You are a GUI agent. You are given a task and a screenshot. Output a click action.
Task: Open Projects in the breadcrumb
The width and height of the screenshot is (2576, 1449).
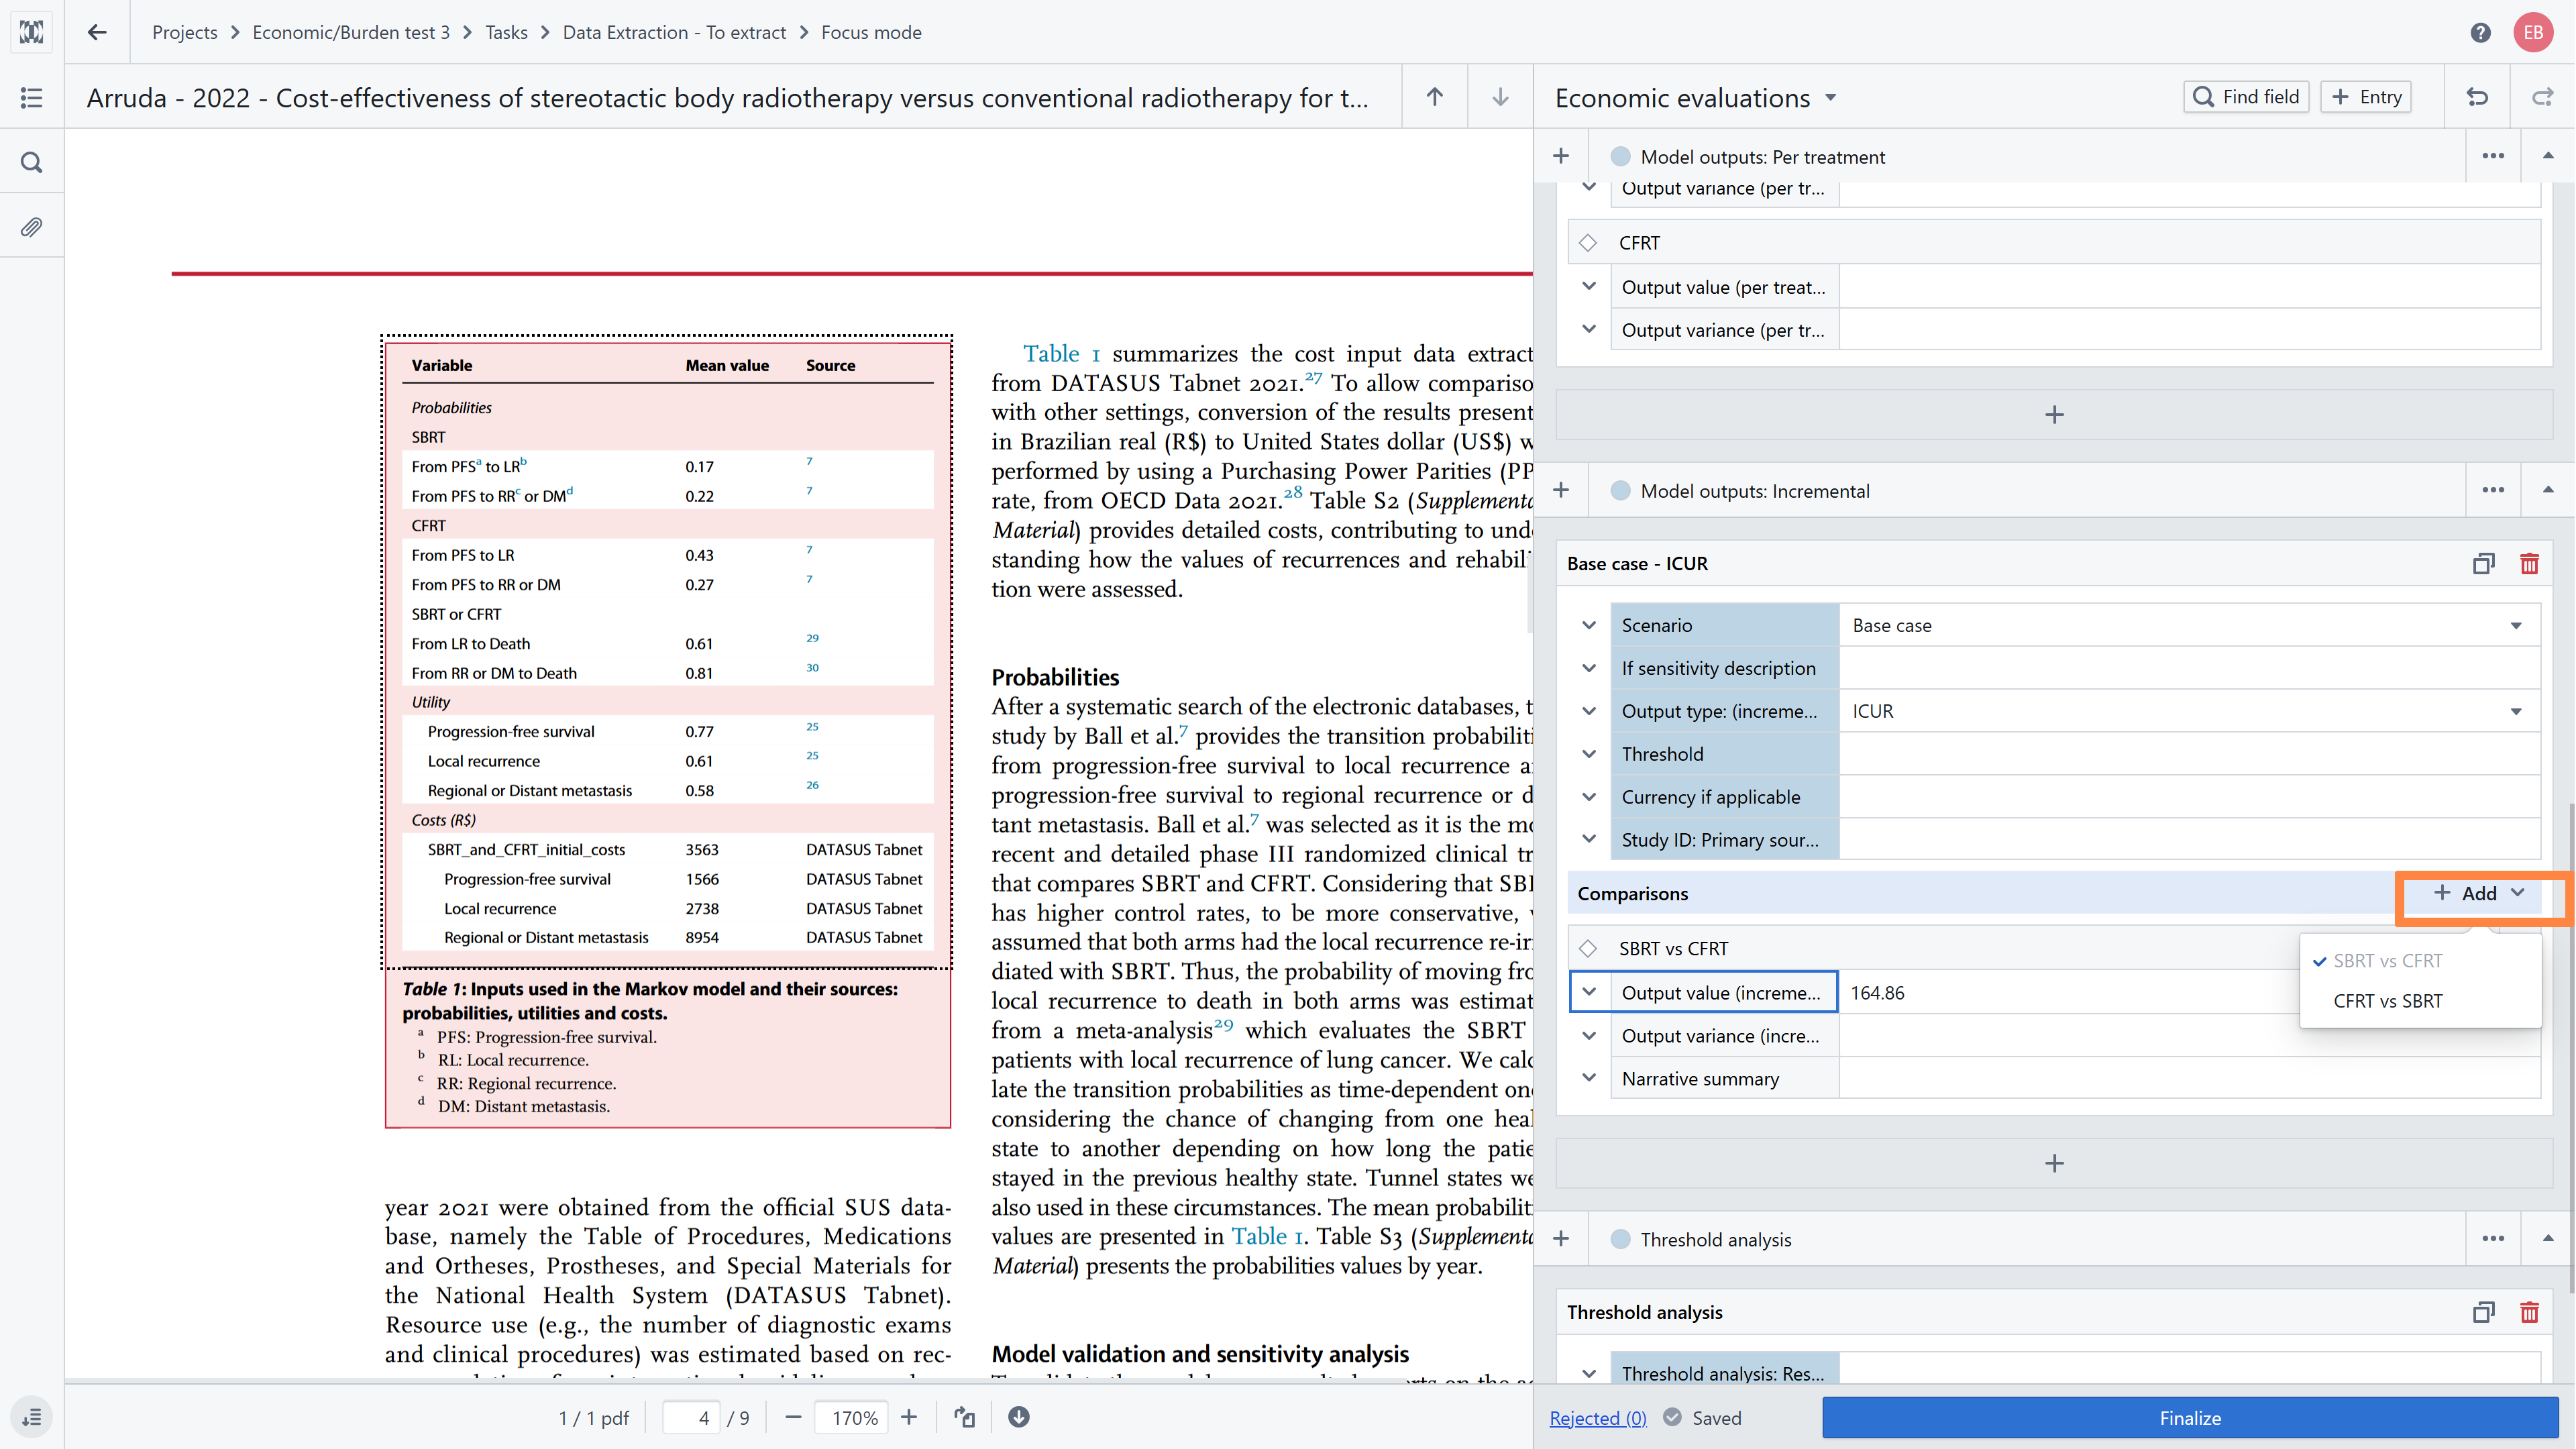point(184,32)
